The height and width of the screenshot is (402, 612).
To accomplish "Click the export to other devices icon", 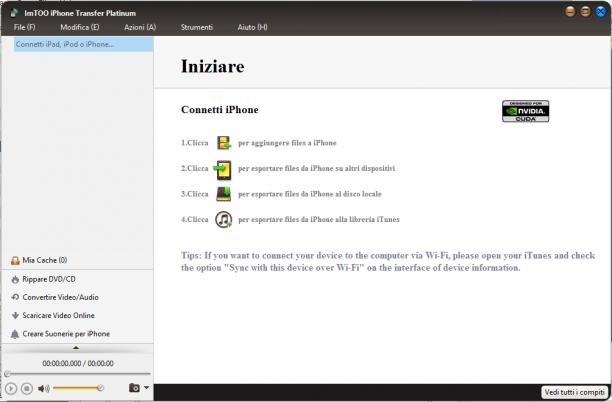I will (x=223, y=170).
